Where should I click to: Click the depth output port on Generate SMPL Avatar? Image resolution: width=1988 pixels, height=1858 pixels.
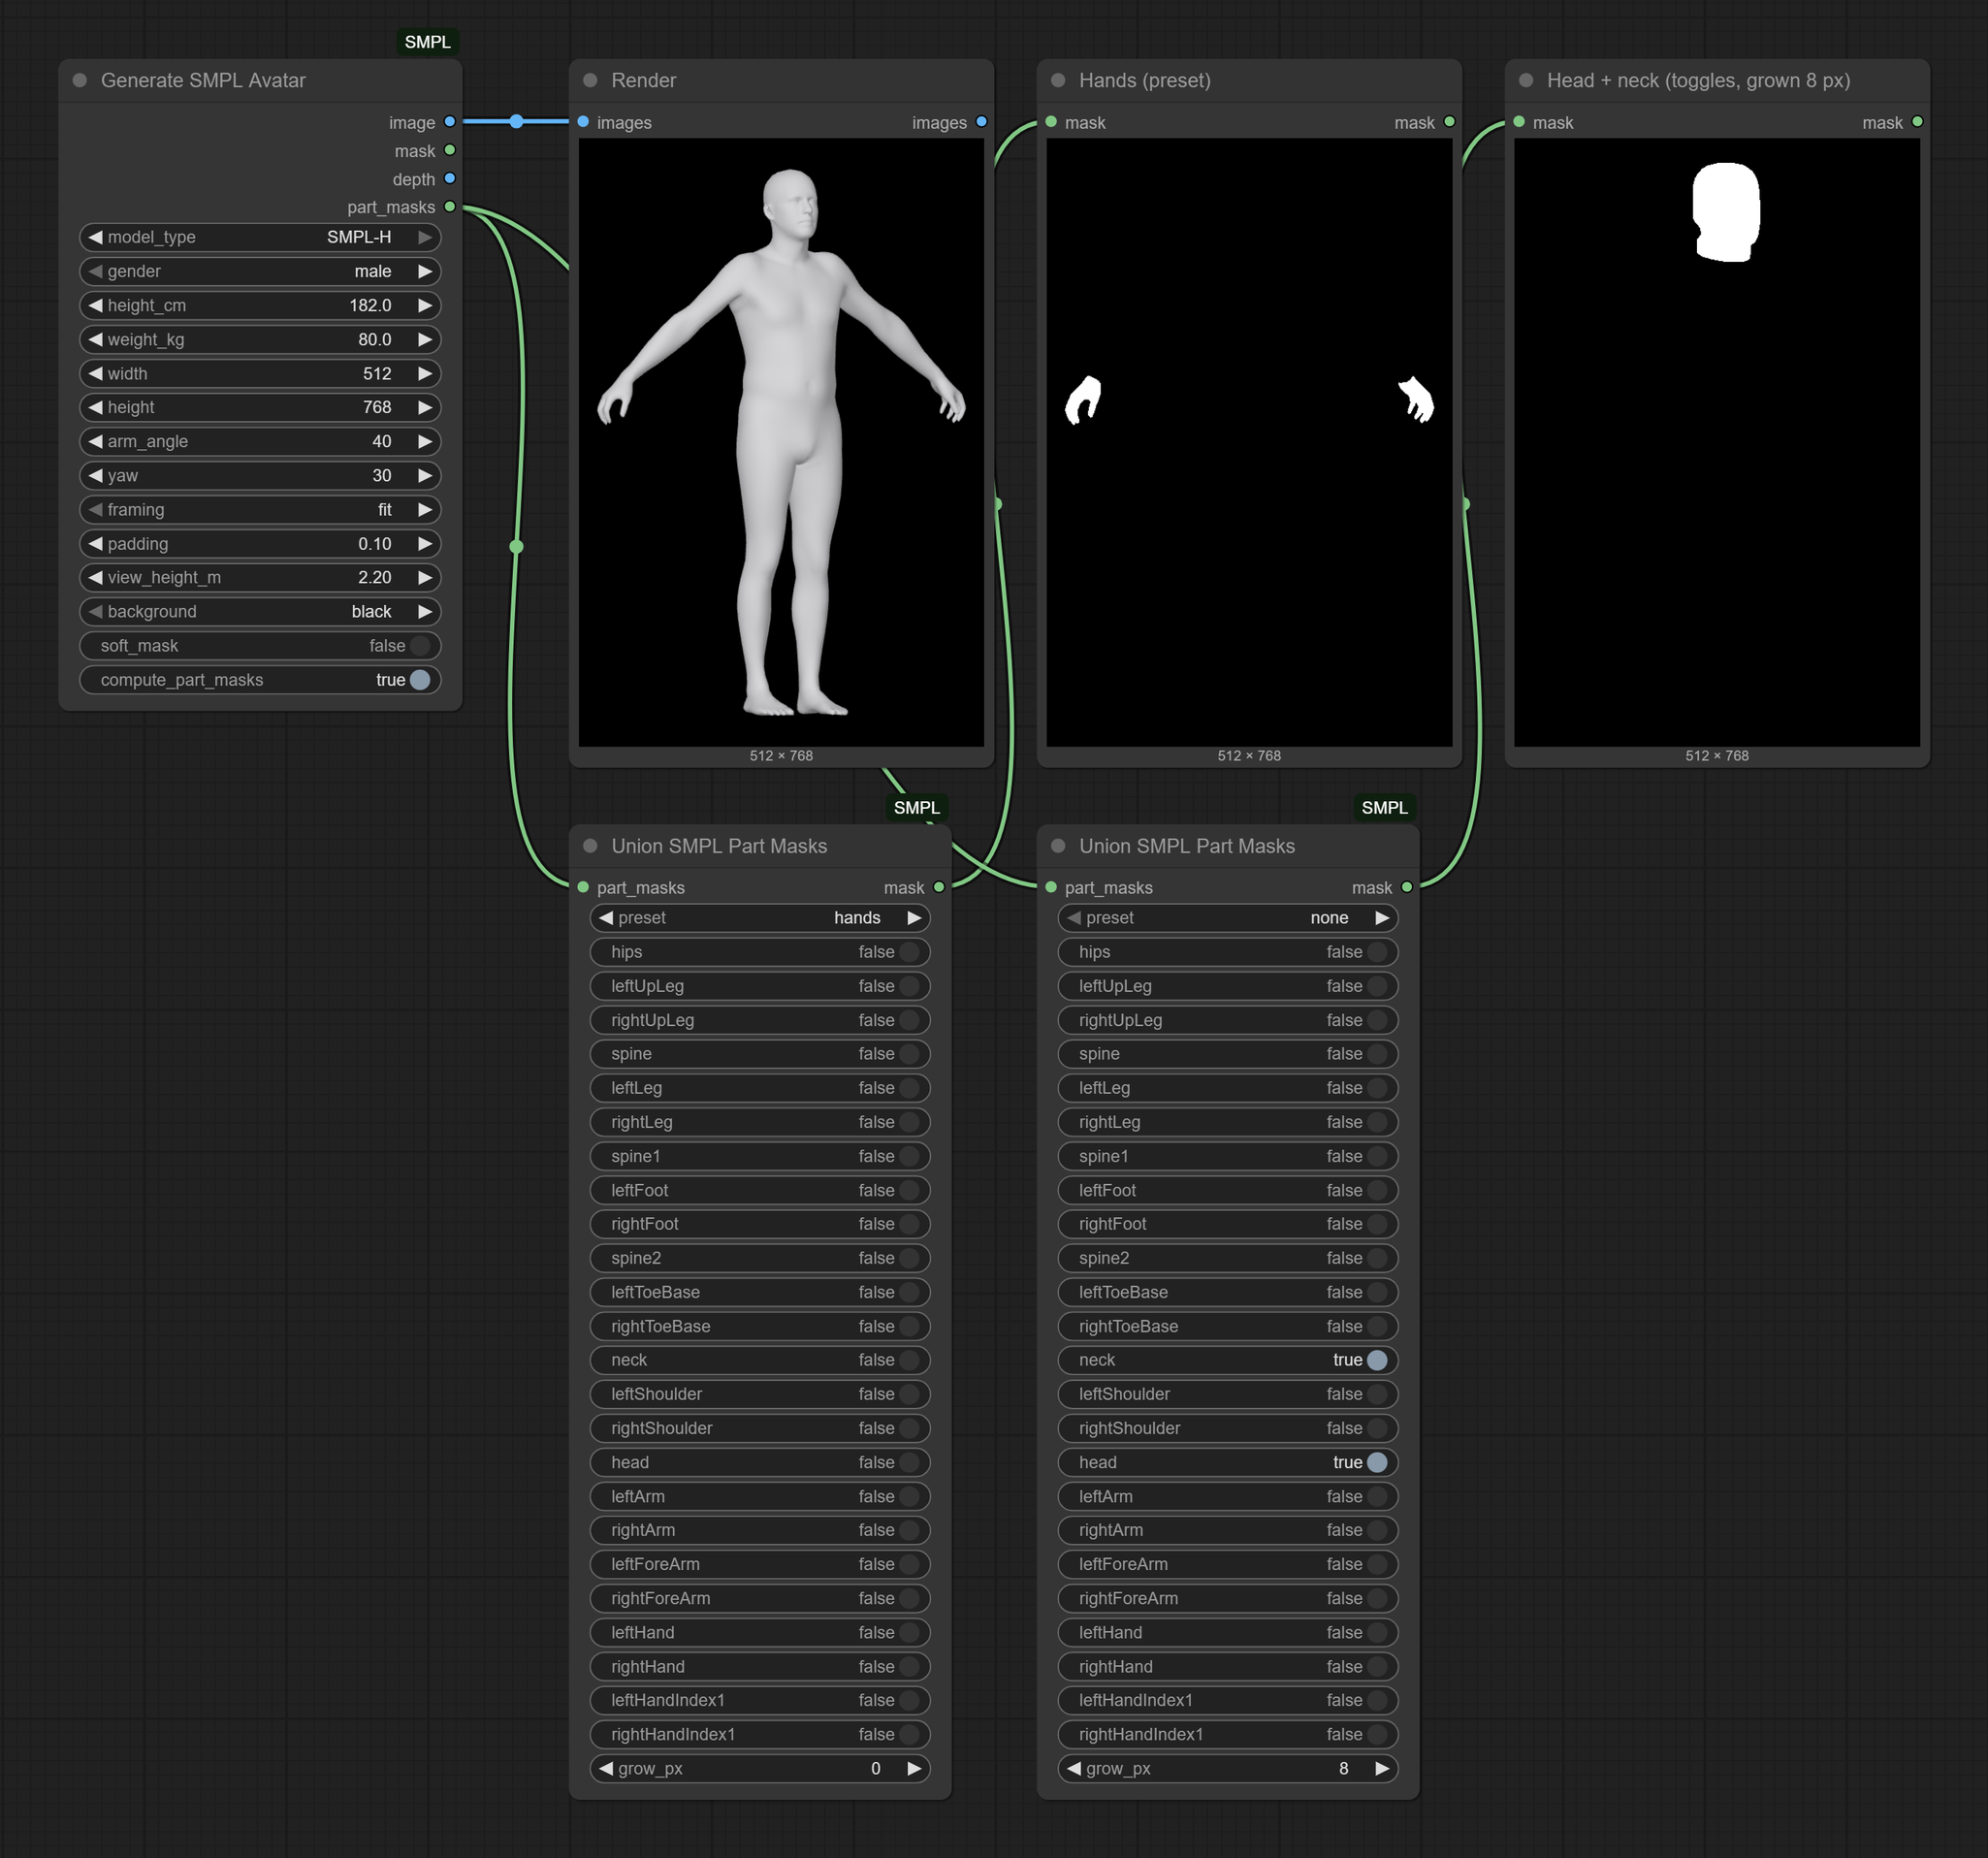click(x=450, y=179)
